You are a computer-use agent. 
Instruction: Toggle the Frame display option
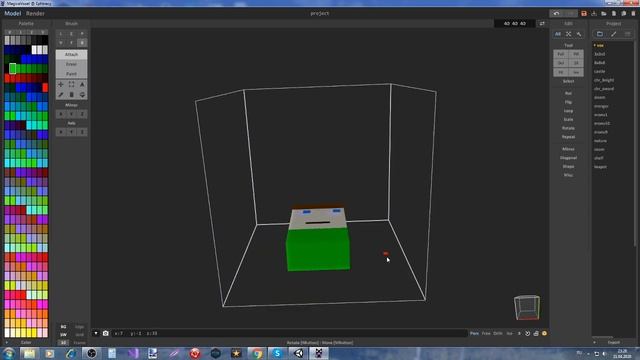(x=80, y=342)
